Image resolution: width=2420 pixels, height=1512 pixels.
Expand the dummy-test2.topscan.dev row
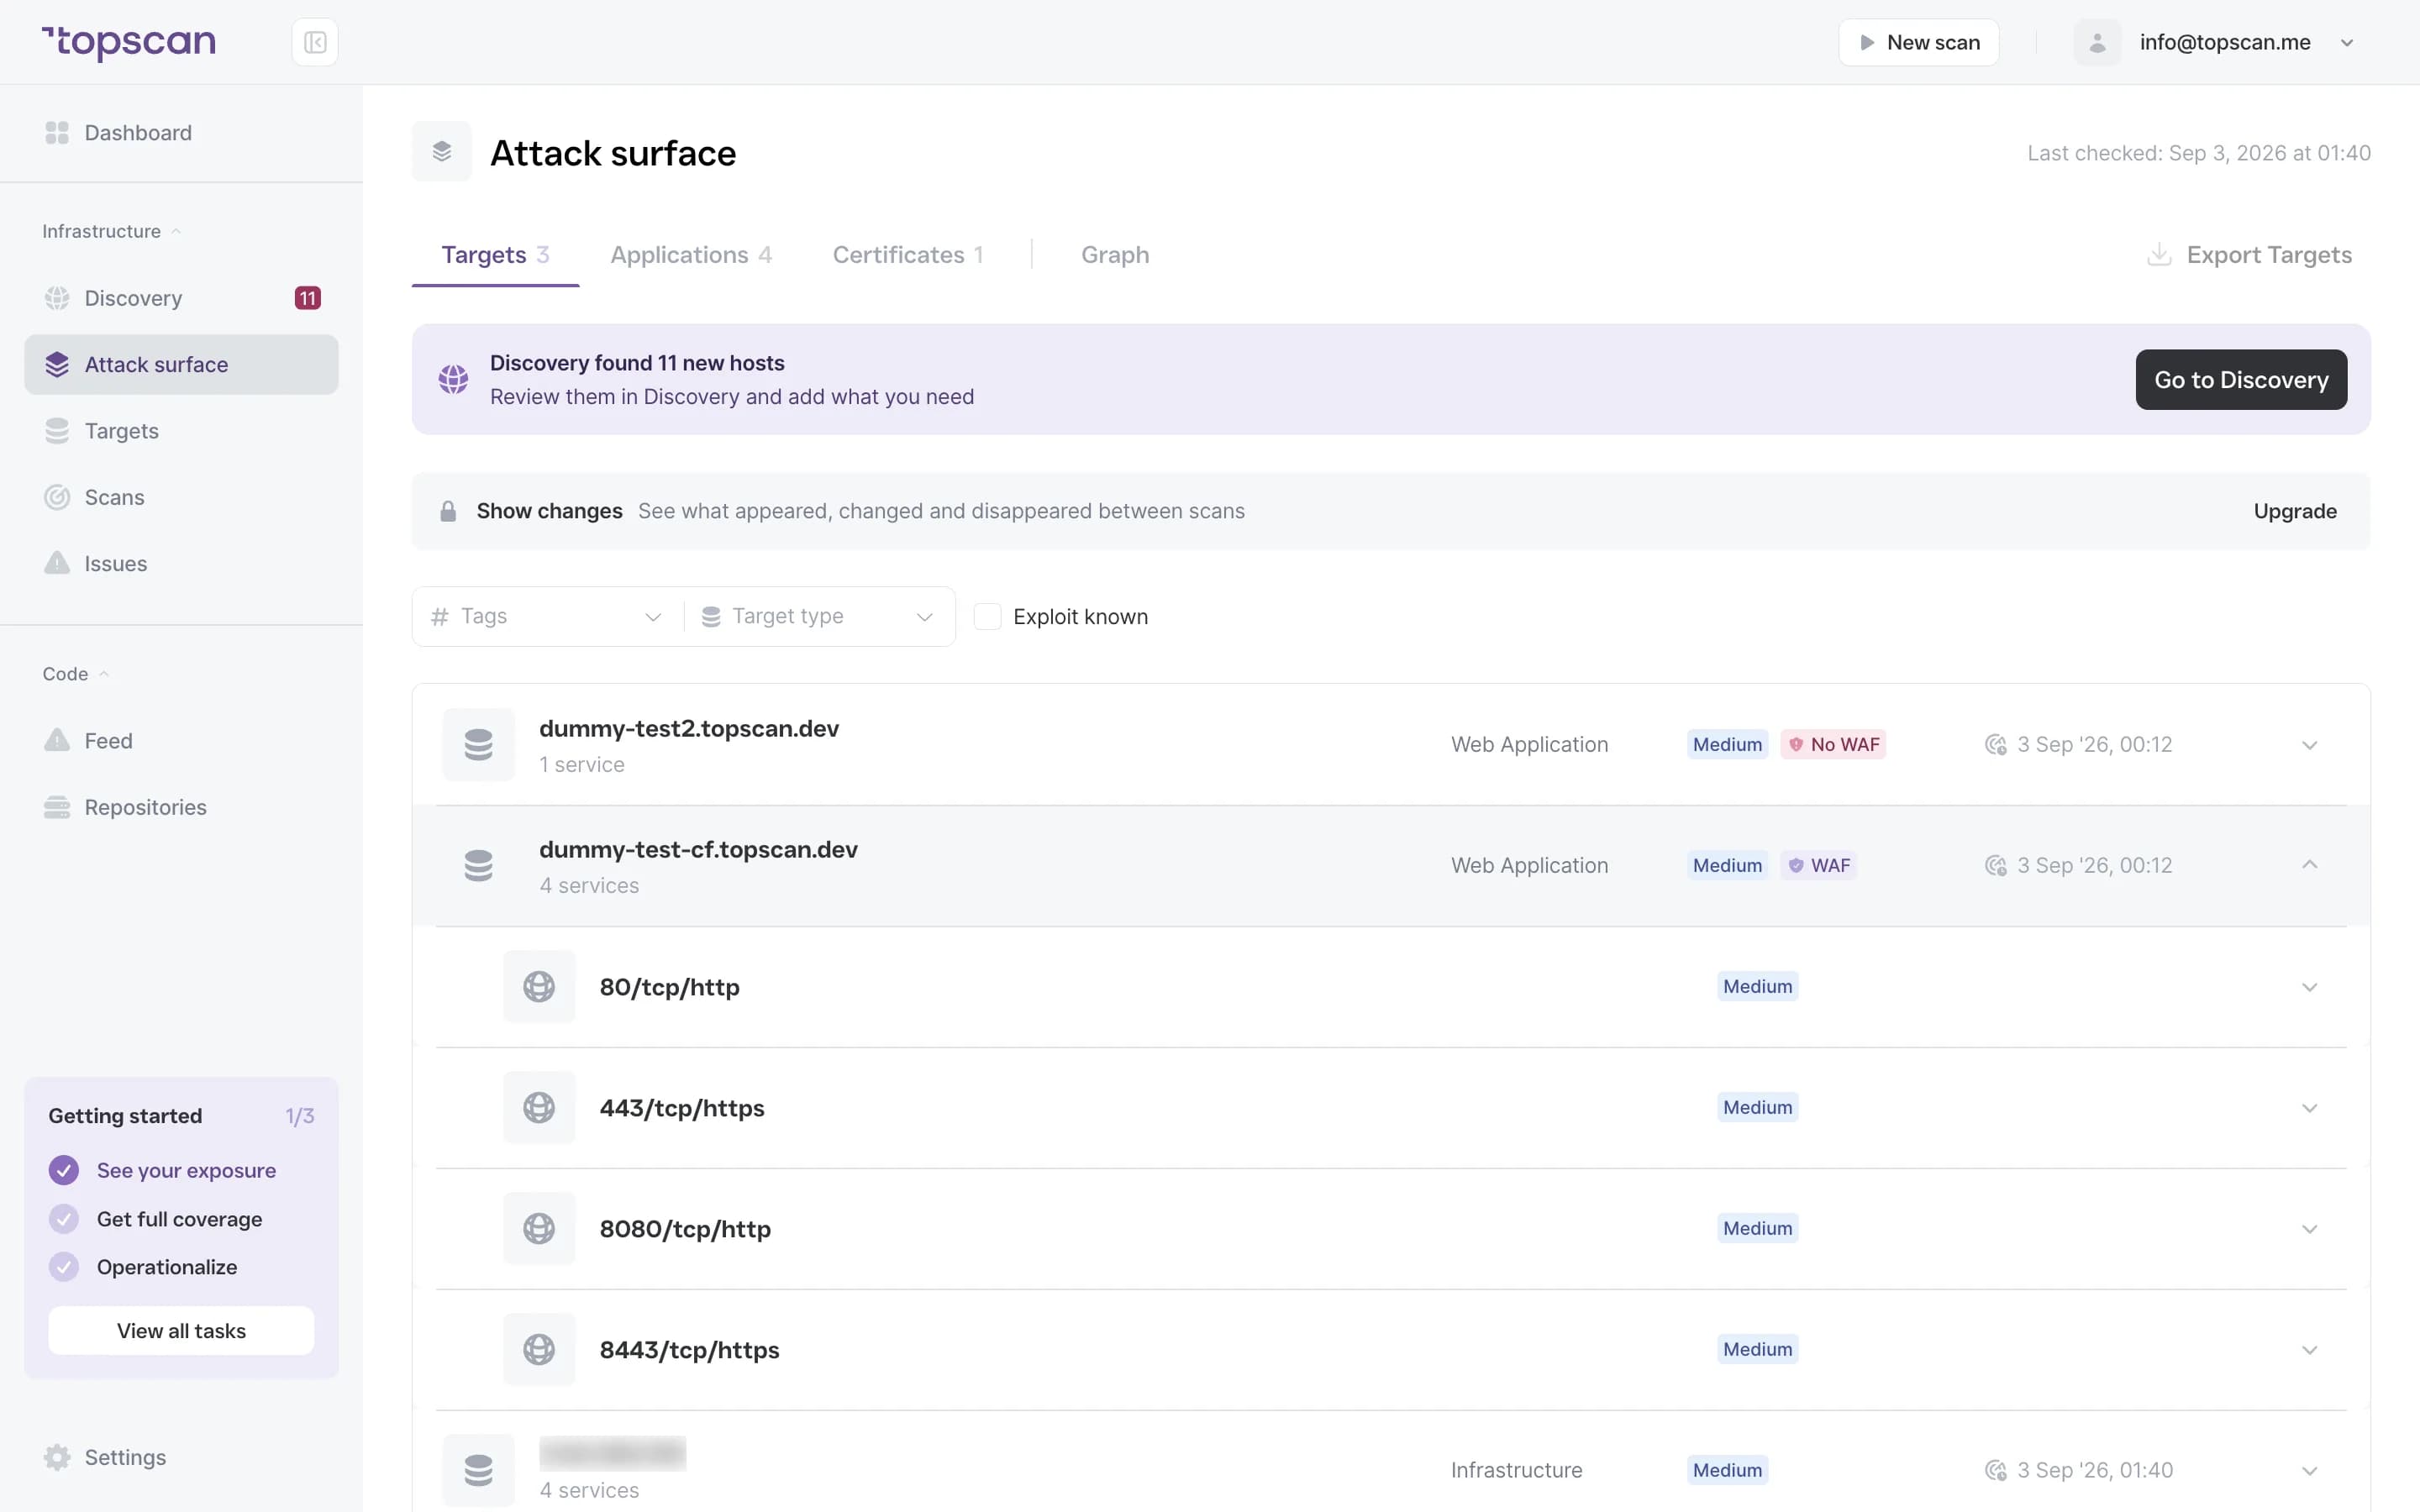coord(2309,745)
